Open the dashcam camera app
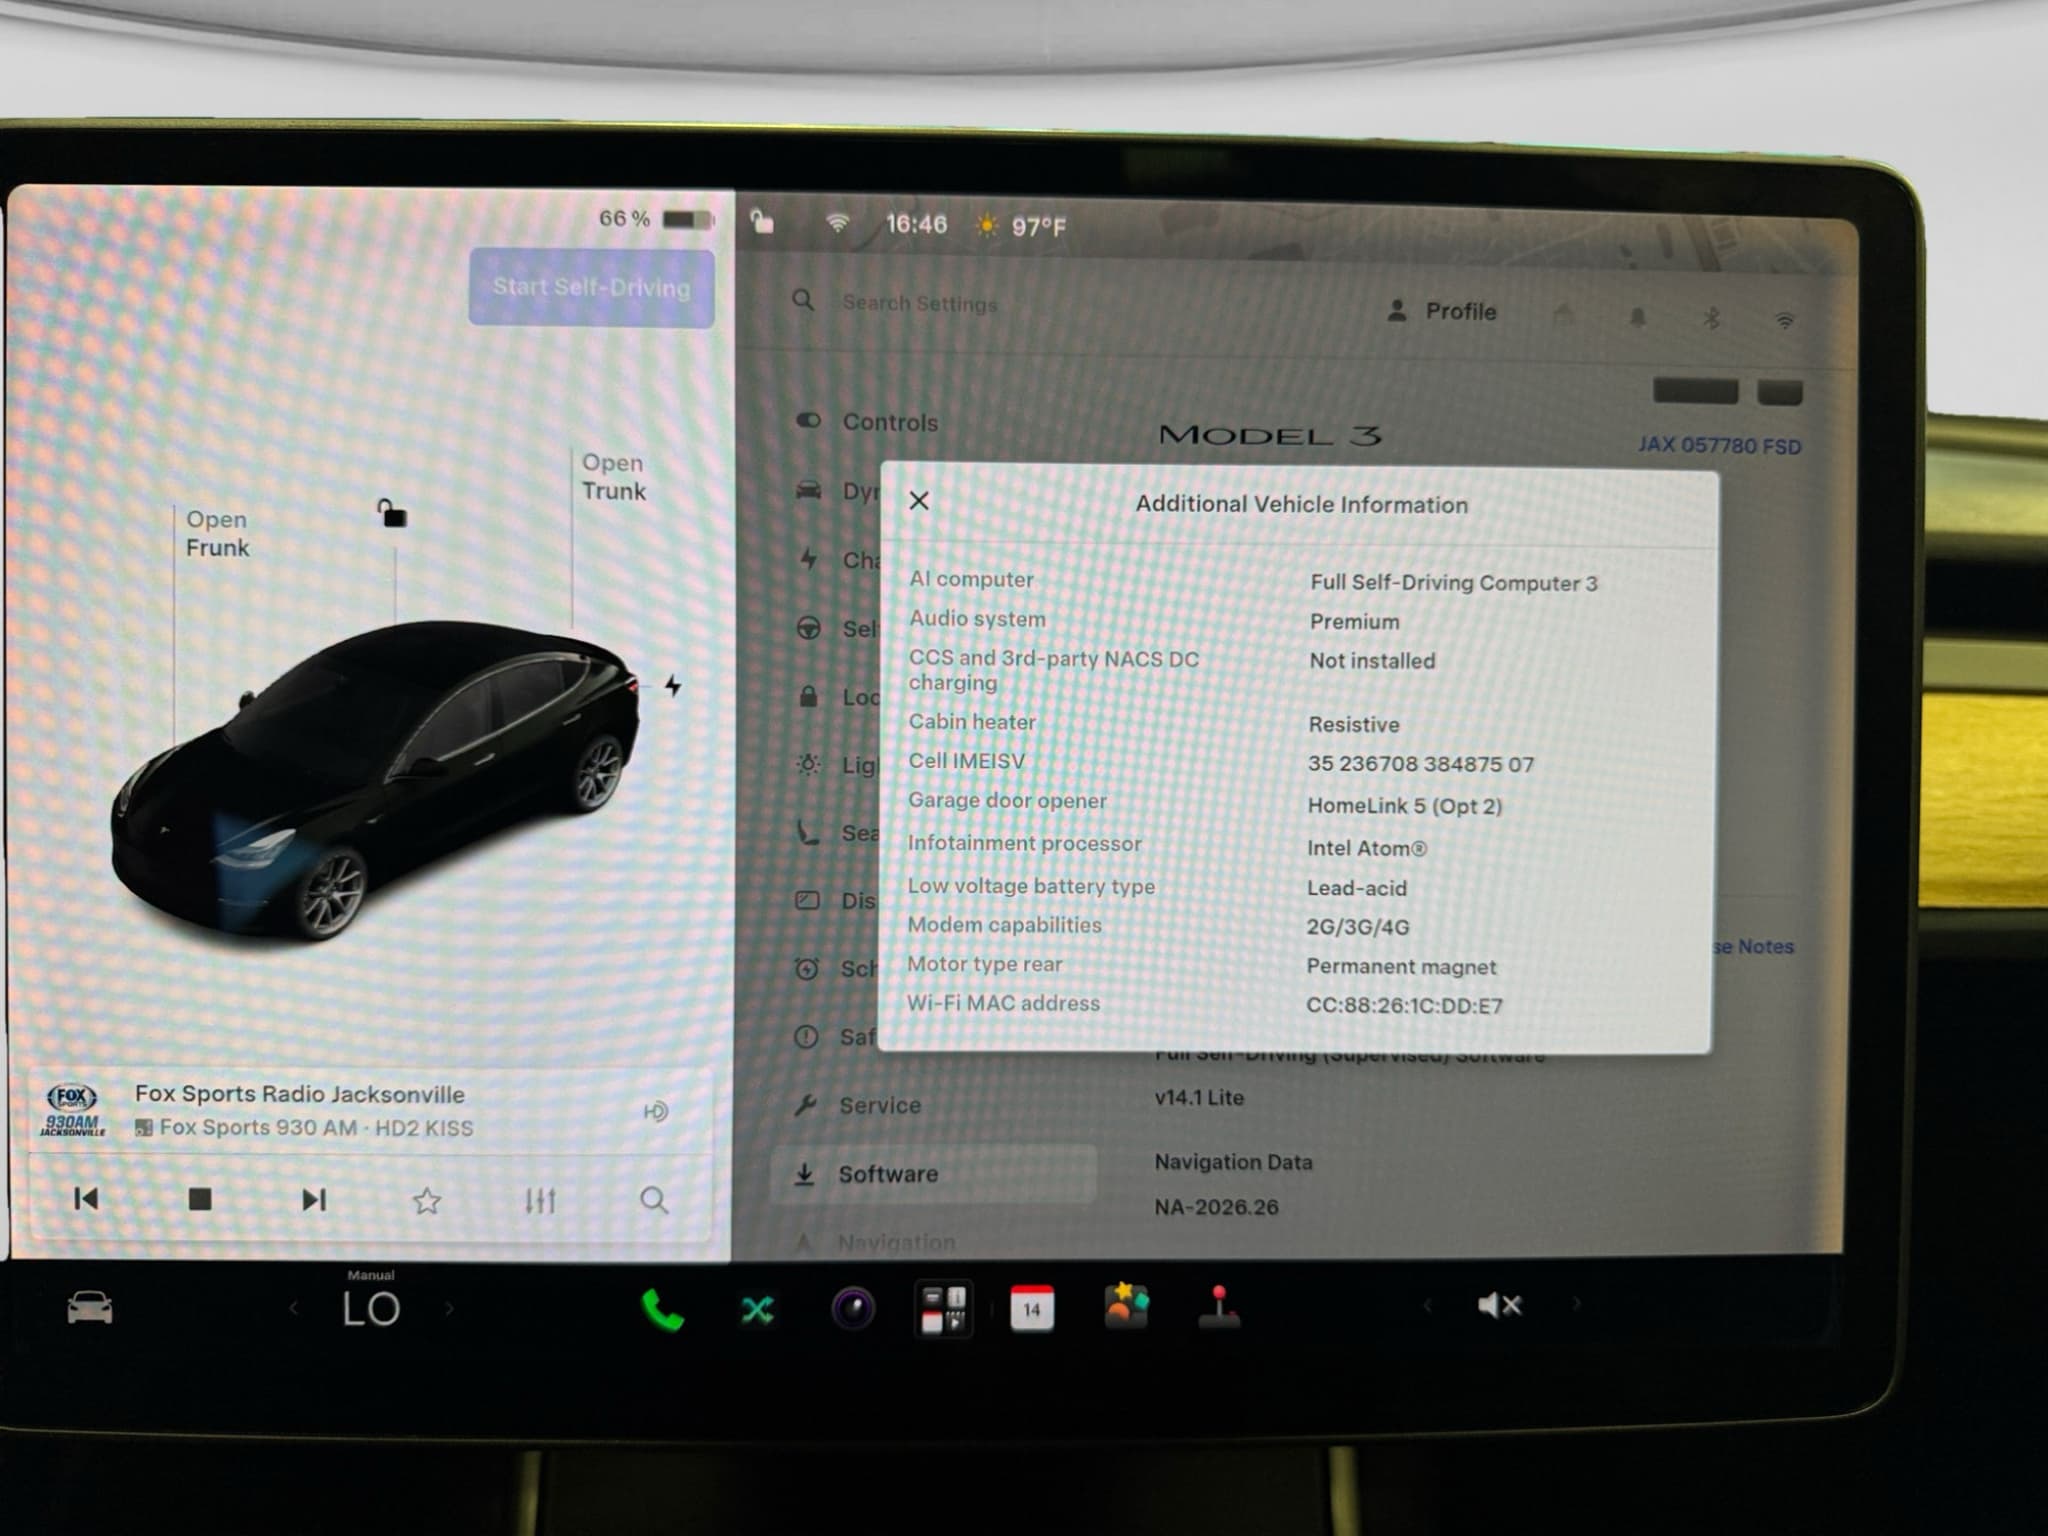 click(853, 1309)
